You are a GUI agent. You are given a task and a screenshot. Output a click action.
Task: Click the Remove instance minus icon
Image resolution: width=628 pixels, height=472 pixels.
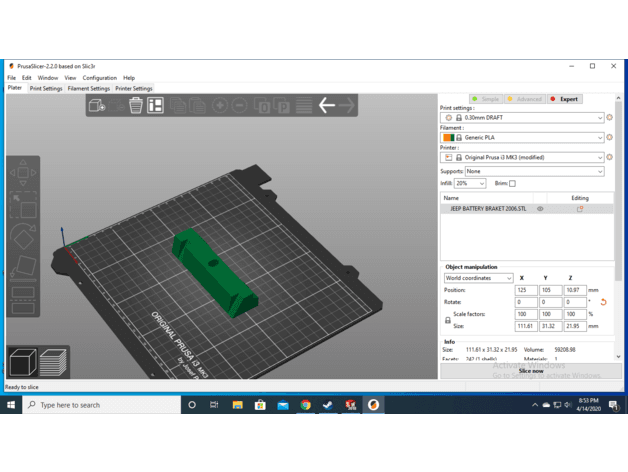pos(239,106)
